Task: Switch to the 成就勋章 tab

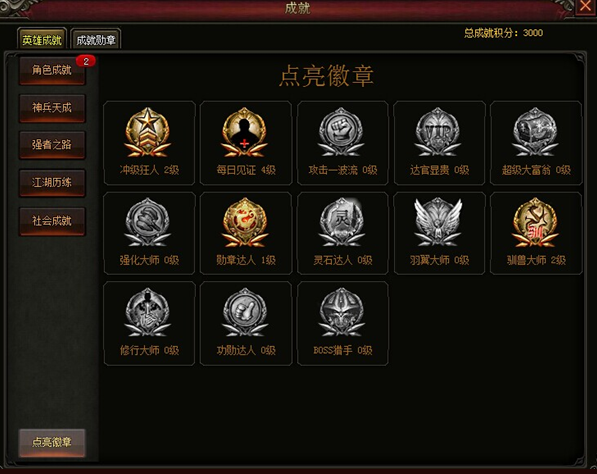Action: [x=96, y=39]
